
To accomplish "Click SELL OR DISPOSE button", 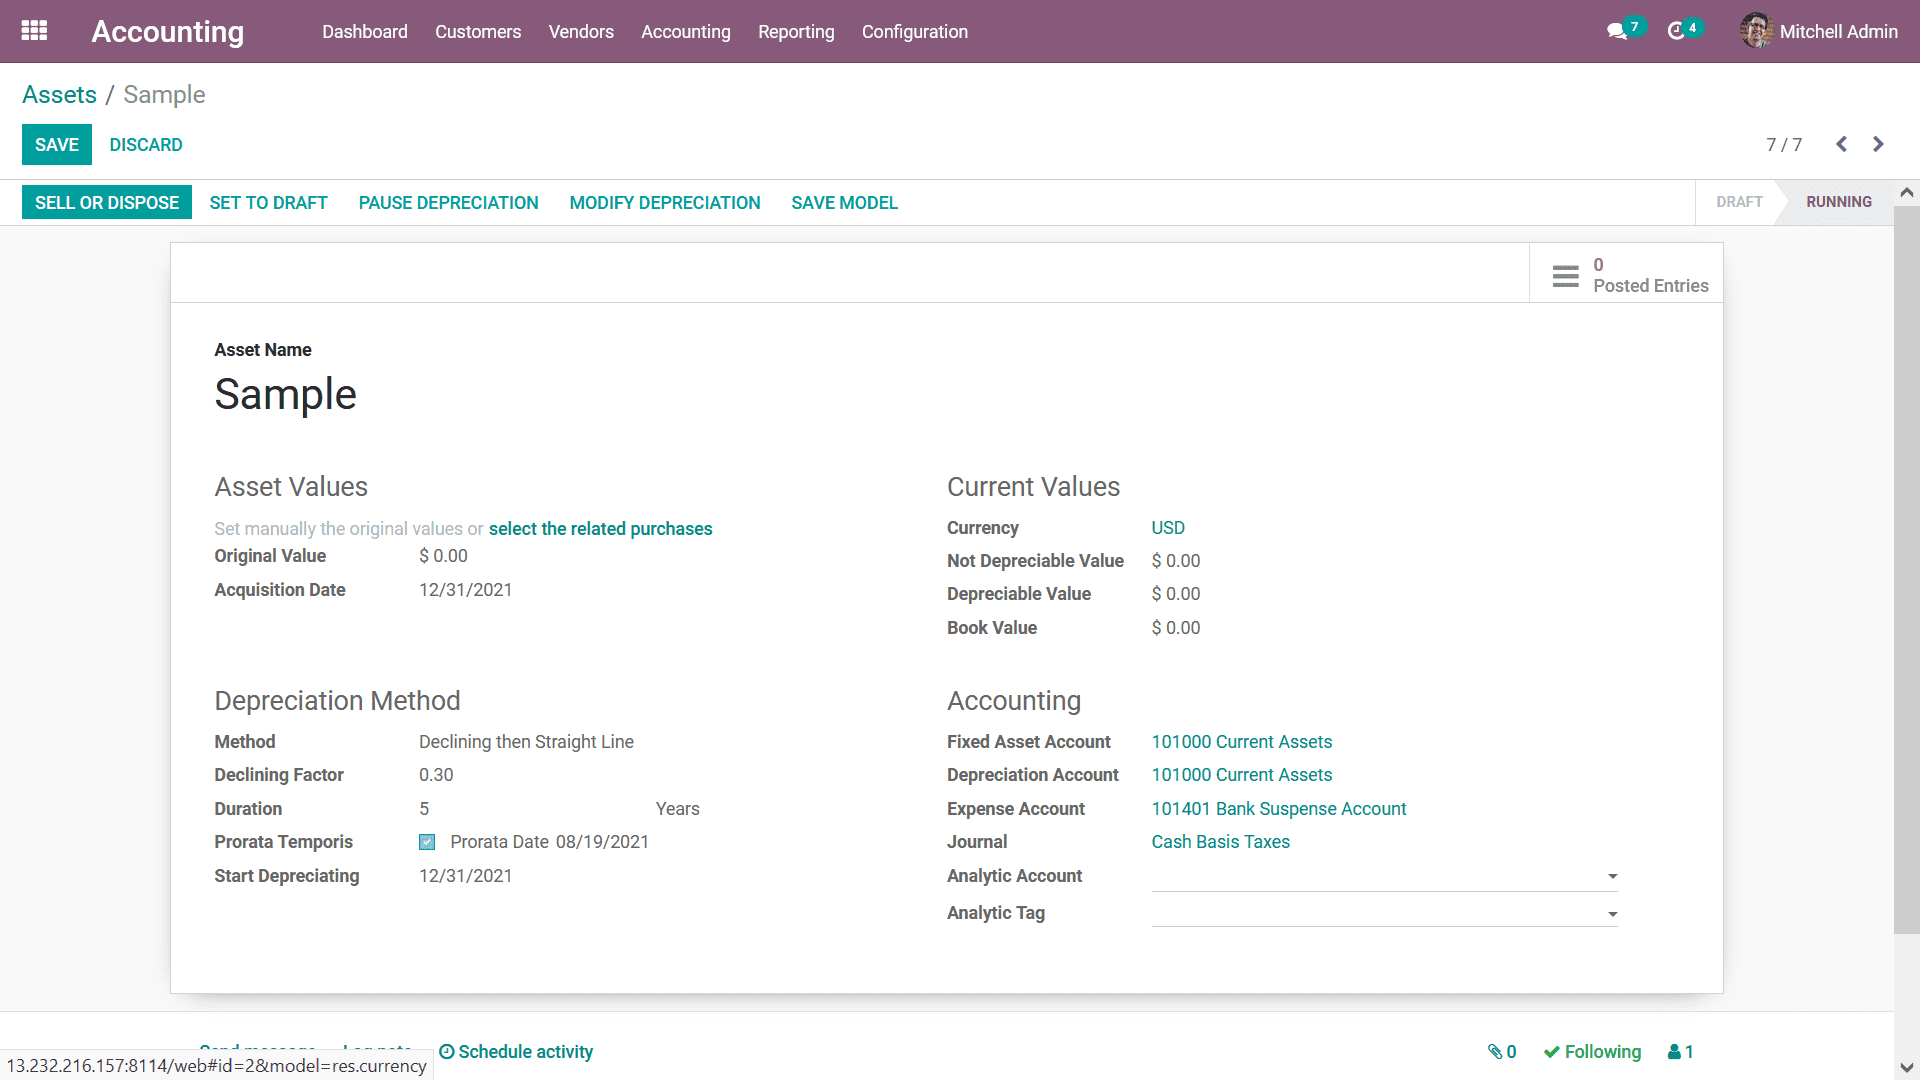I will point(107,202).
